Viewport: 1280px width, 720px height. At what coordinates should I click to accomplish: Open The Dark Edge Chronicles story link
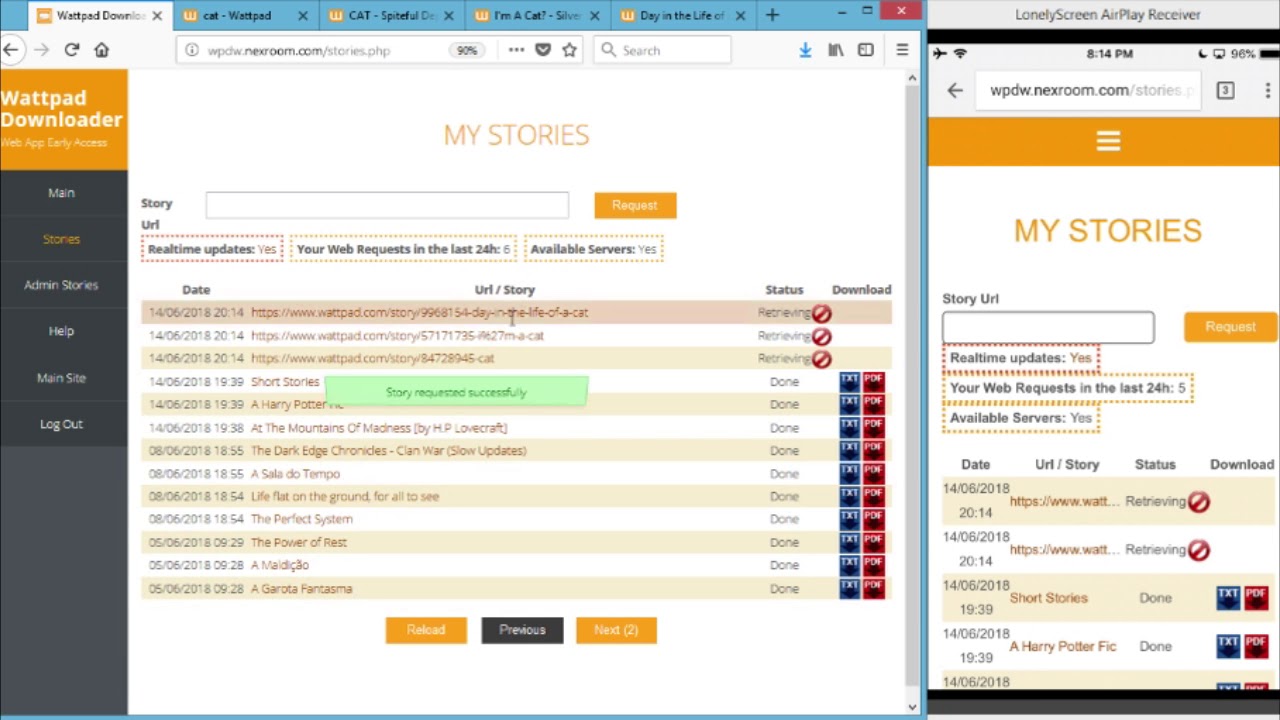tap(388, 451)
